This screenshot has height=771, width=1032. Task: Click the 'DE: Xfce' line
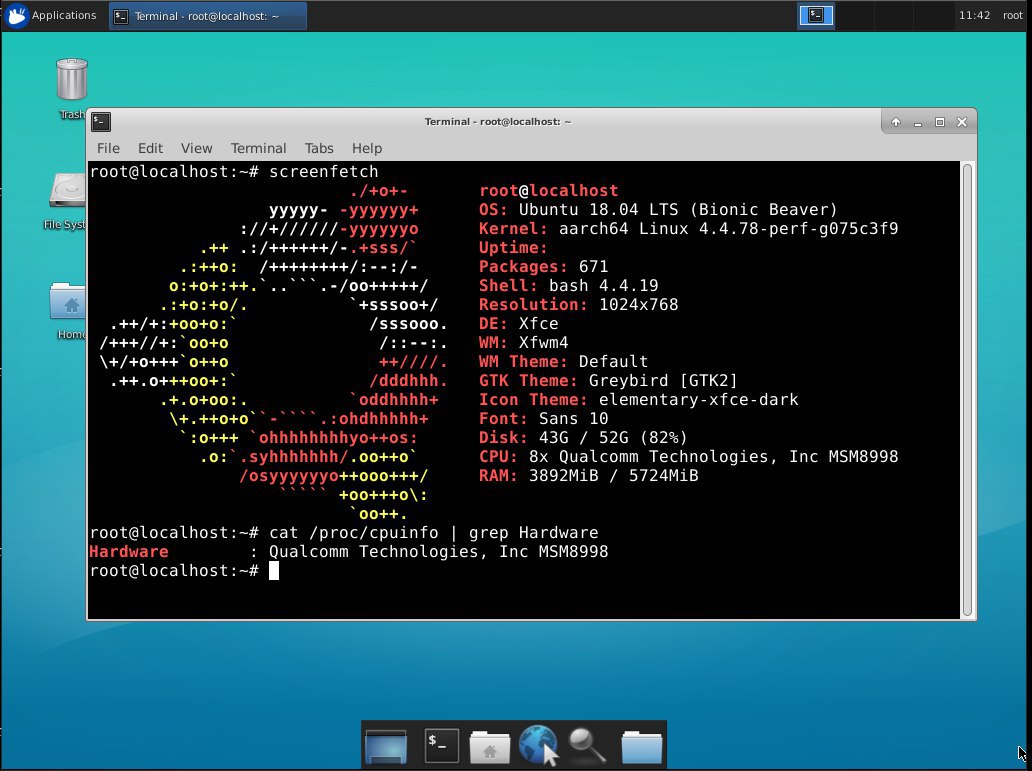coord(519,323)
